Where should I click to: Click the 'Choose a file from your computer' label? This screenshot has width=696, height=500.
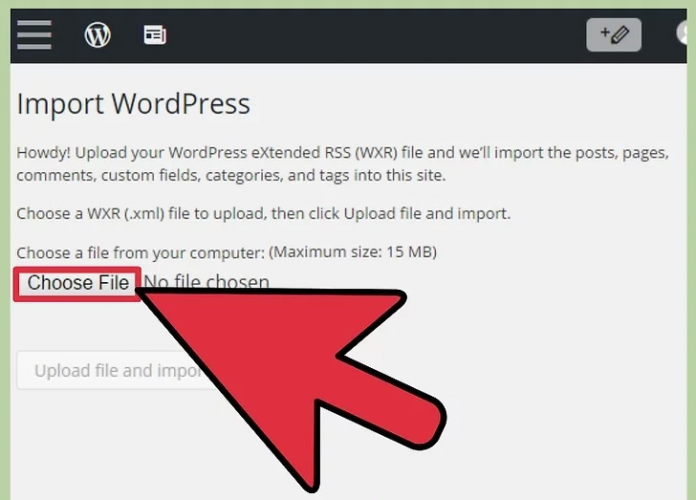[x=140, y=251]
